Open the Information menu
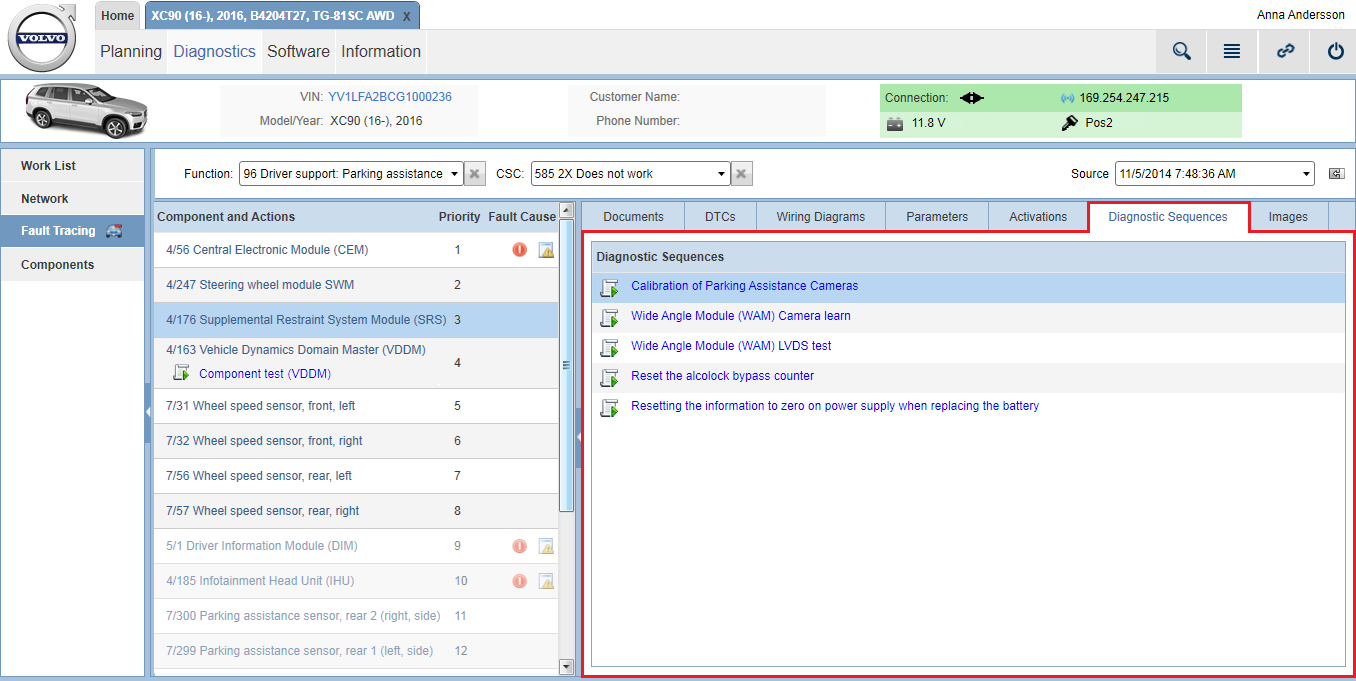Image resolution: width=1356 pixels, height=681 pixels. tap(381, 51)
